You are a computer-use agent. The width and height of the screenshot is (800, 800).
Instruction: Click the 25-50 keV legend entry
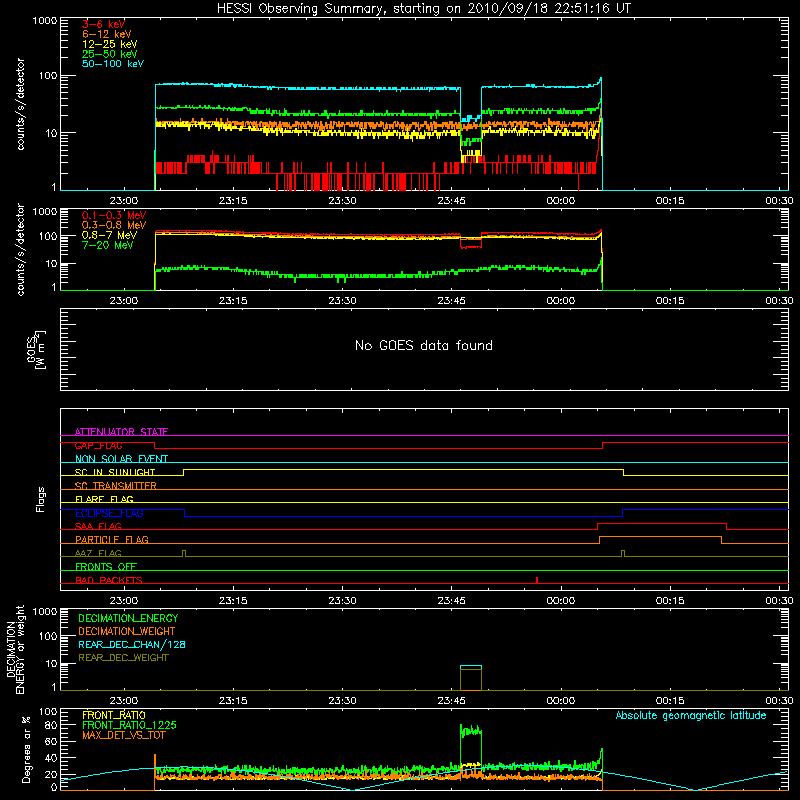click(x=110, y=54)
